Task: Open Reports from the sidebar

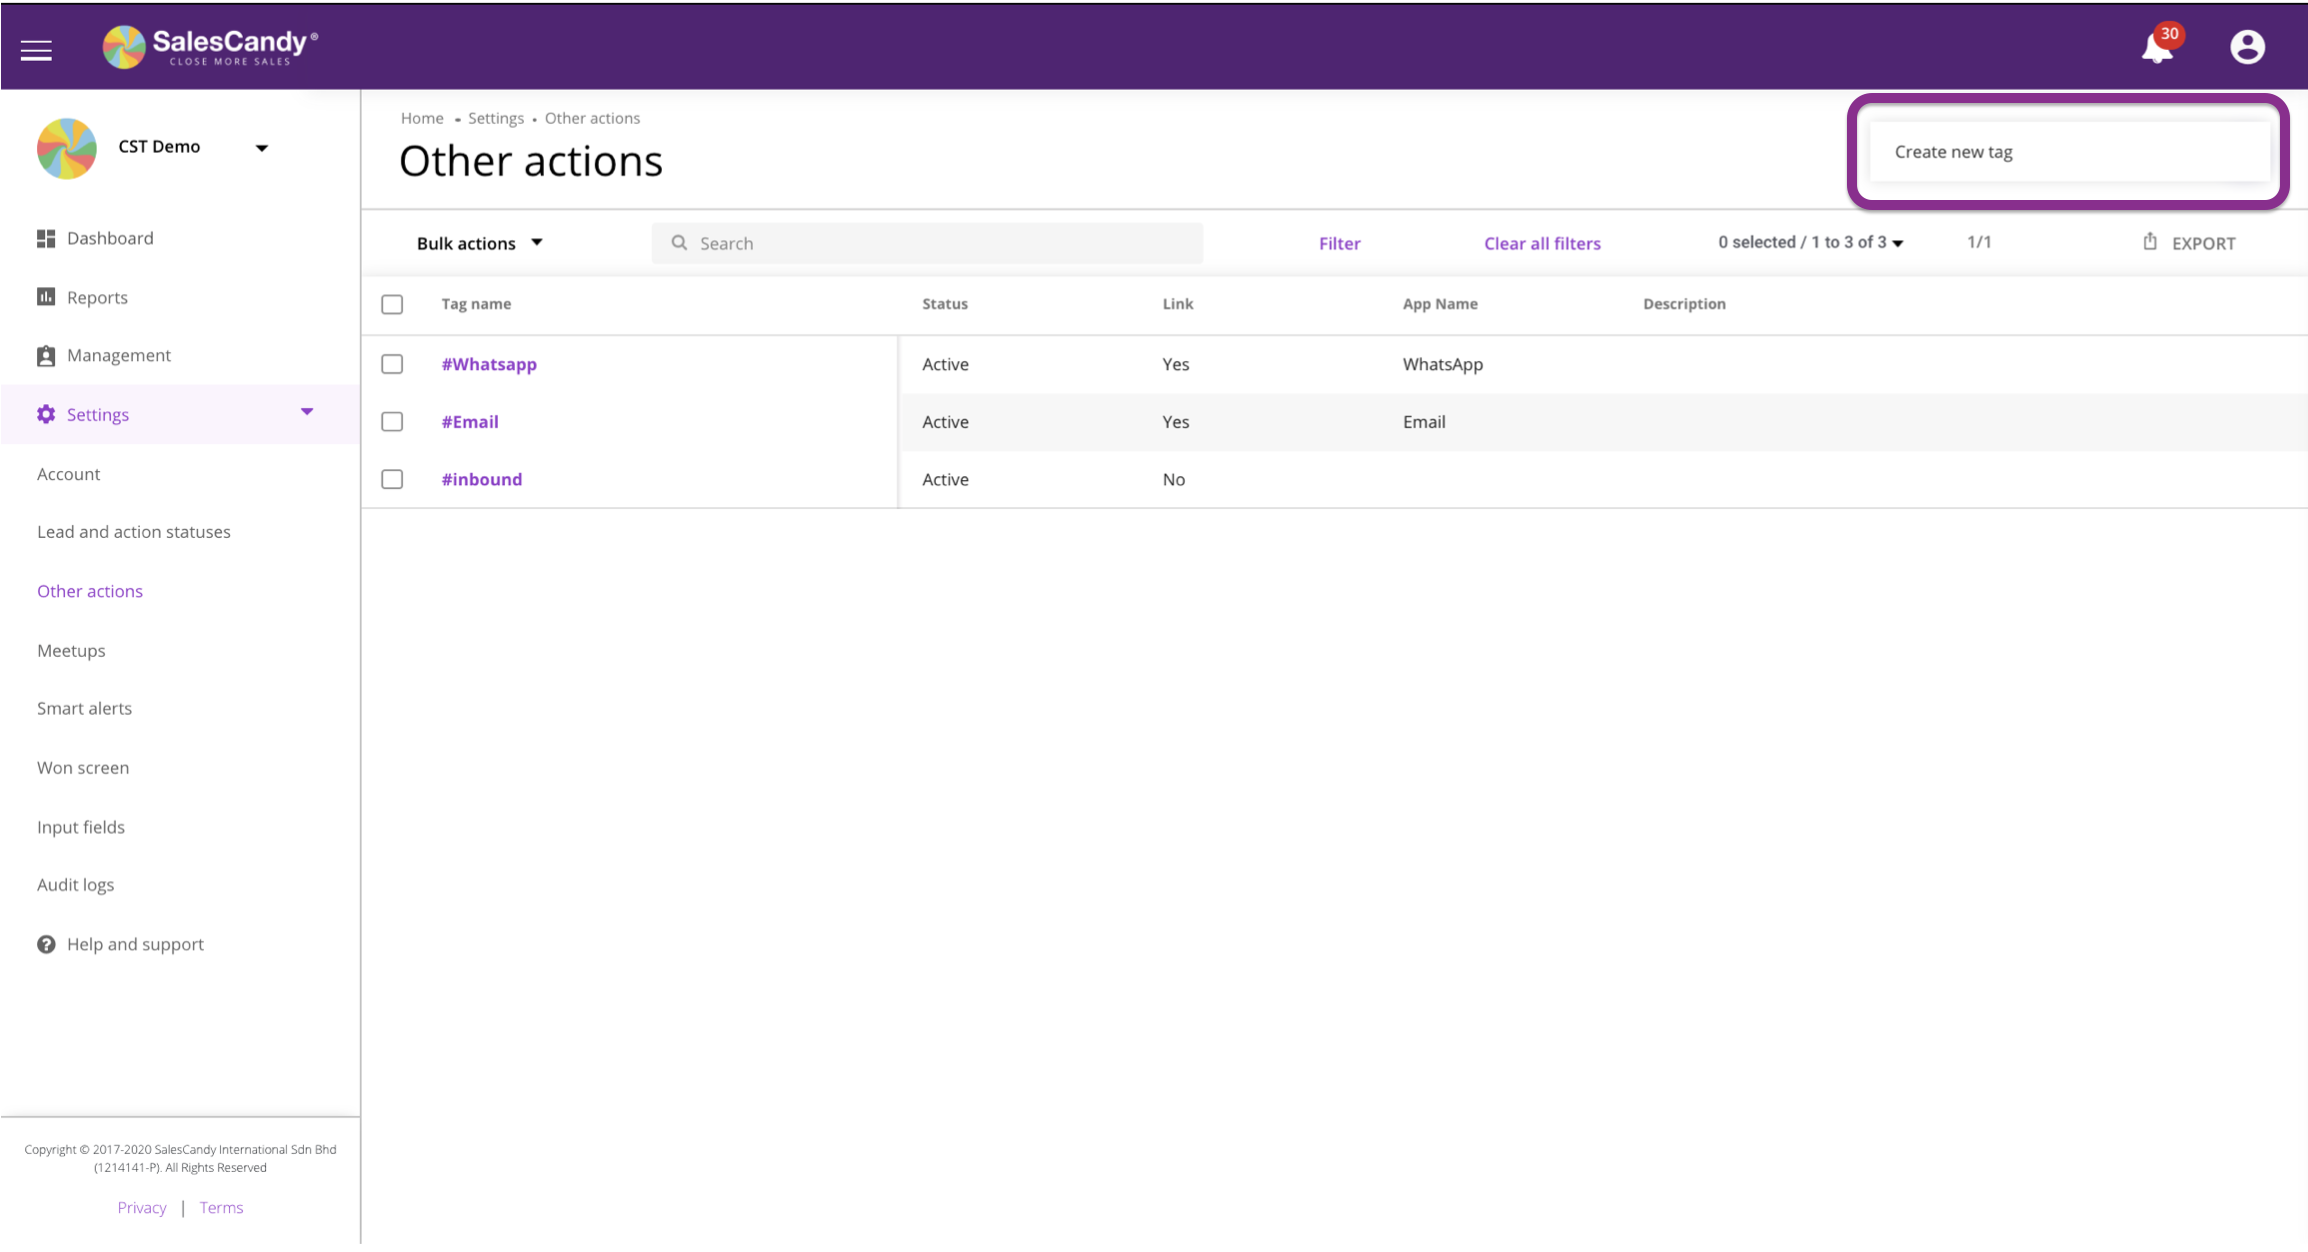Action: point(96,297)
